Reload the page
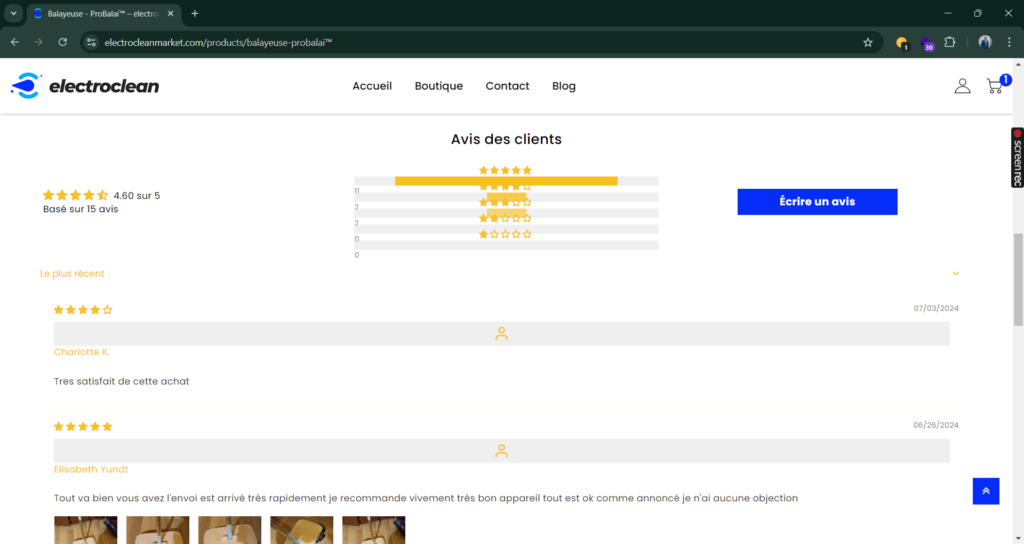Image resolution: width=1024 pixels, height=544 pixels. click(63, 42)
